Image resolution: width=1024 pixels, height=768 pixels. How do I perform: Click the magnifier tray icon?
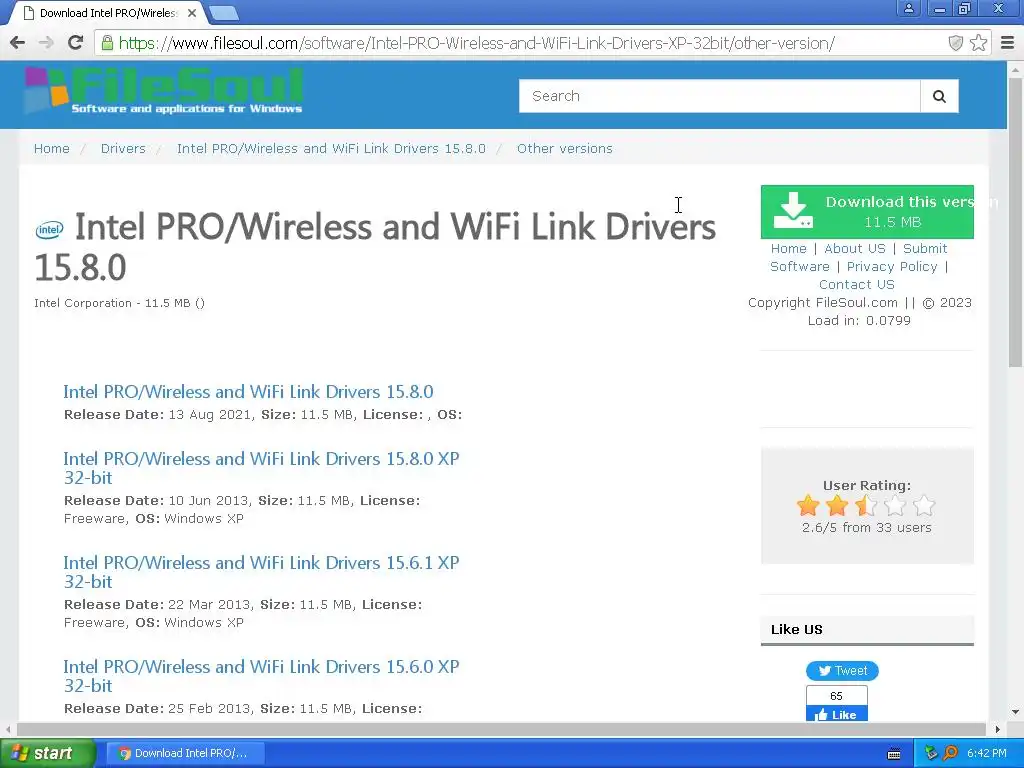(x=950, y=753)
